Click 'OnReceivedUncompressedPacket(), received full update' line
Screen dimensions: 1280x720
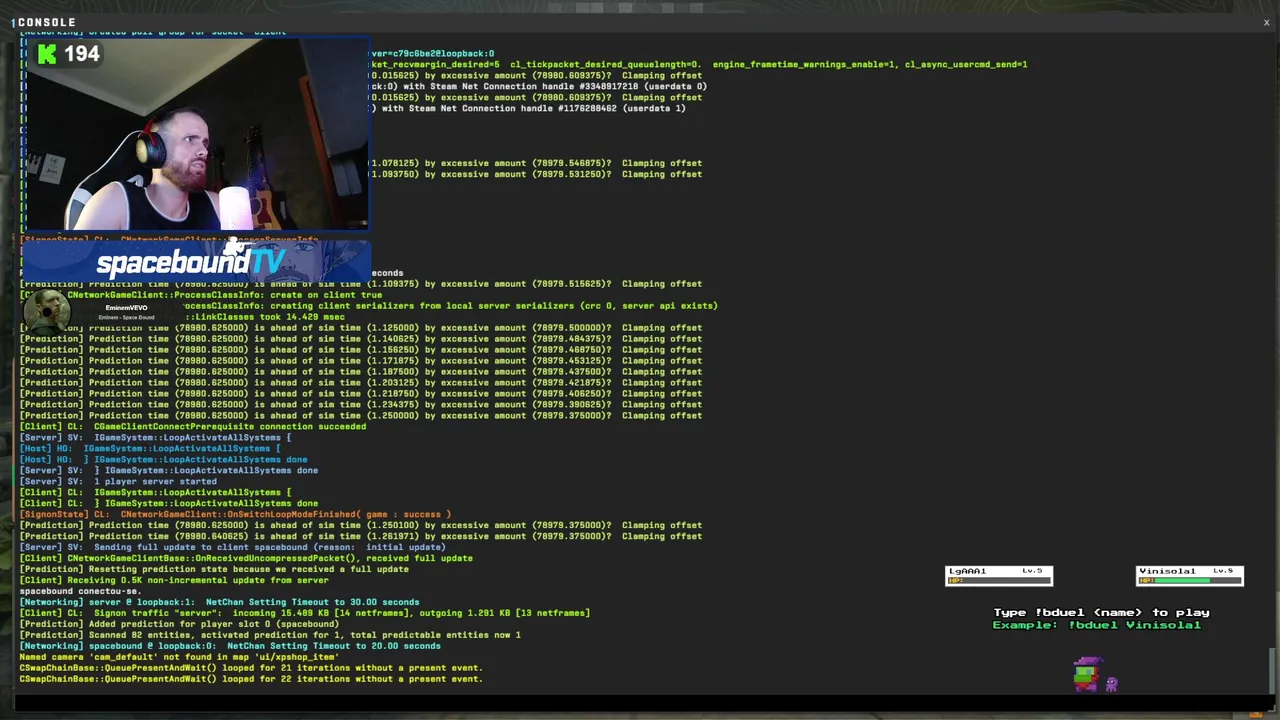[246, 559]
